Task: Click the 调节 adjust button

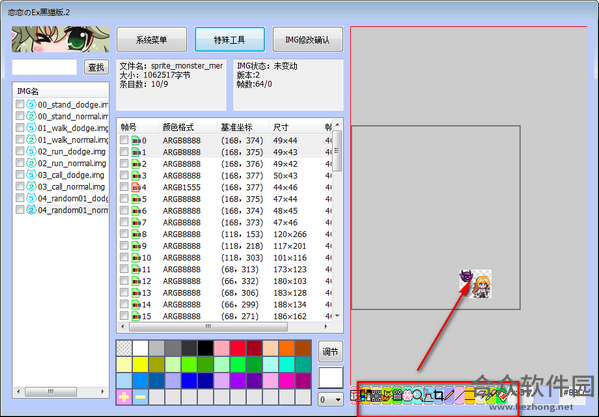Action: point(330,351)
